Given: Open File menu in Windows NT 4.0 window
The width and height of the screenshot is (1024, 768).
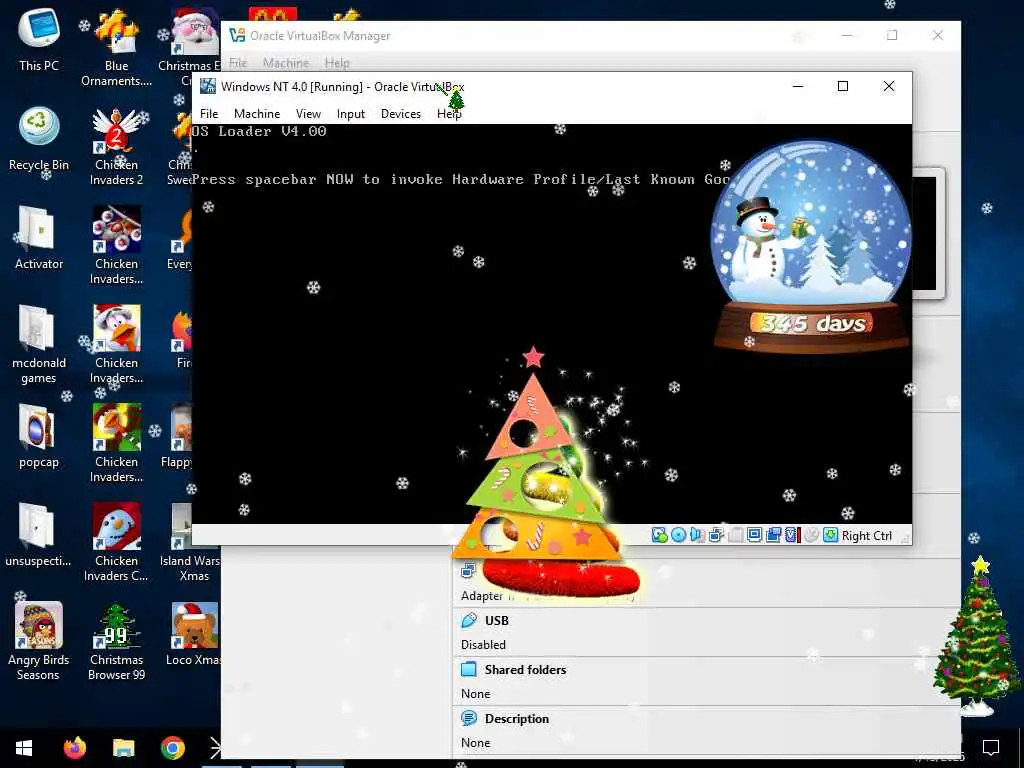Looking at the screenshot, I should pos(209,114).
